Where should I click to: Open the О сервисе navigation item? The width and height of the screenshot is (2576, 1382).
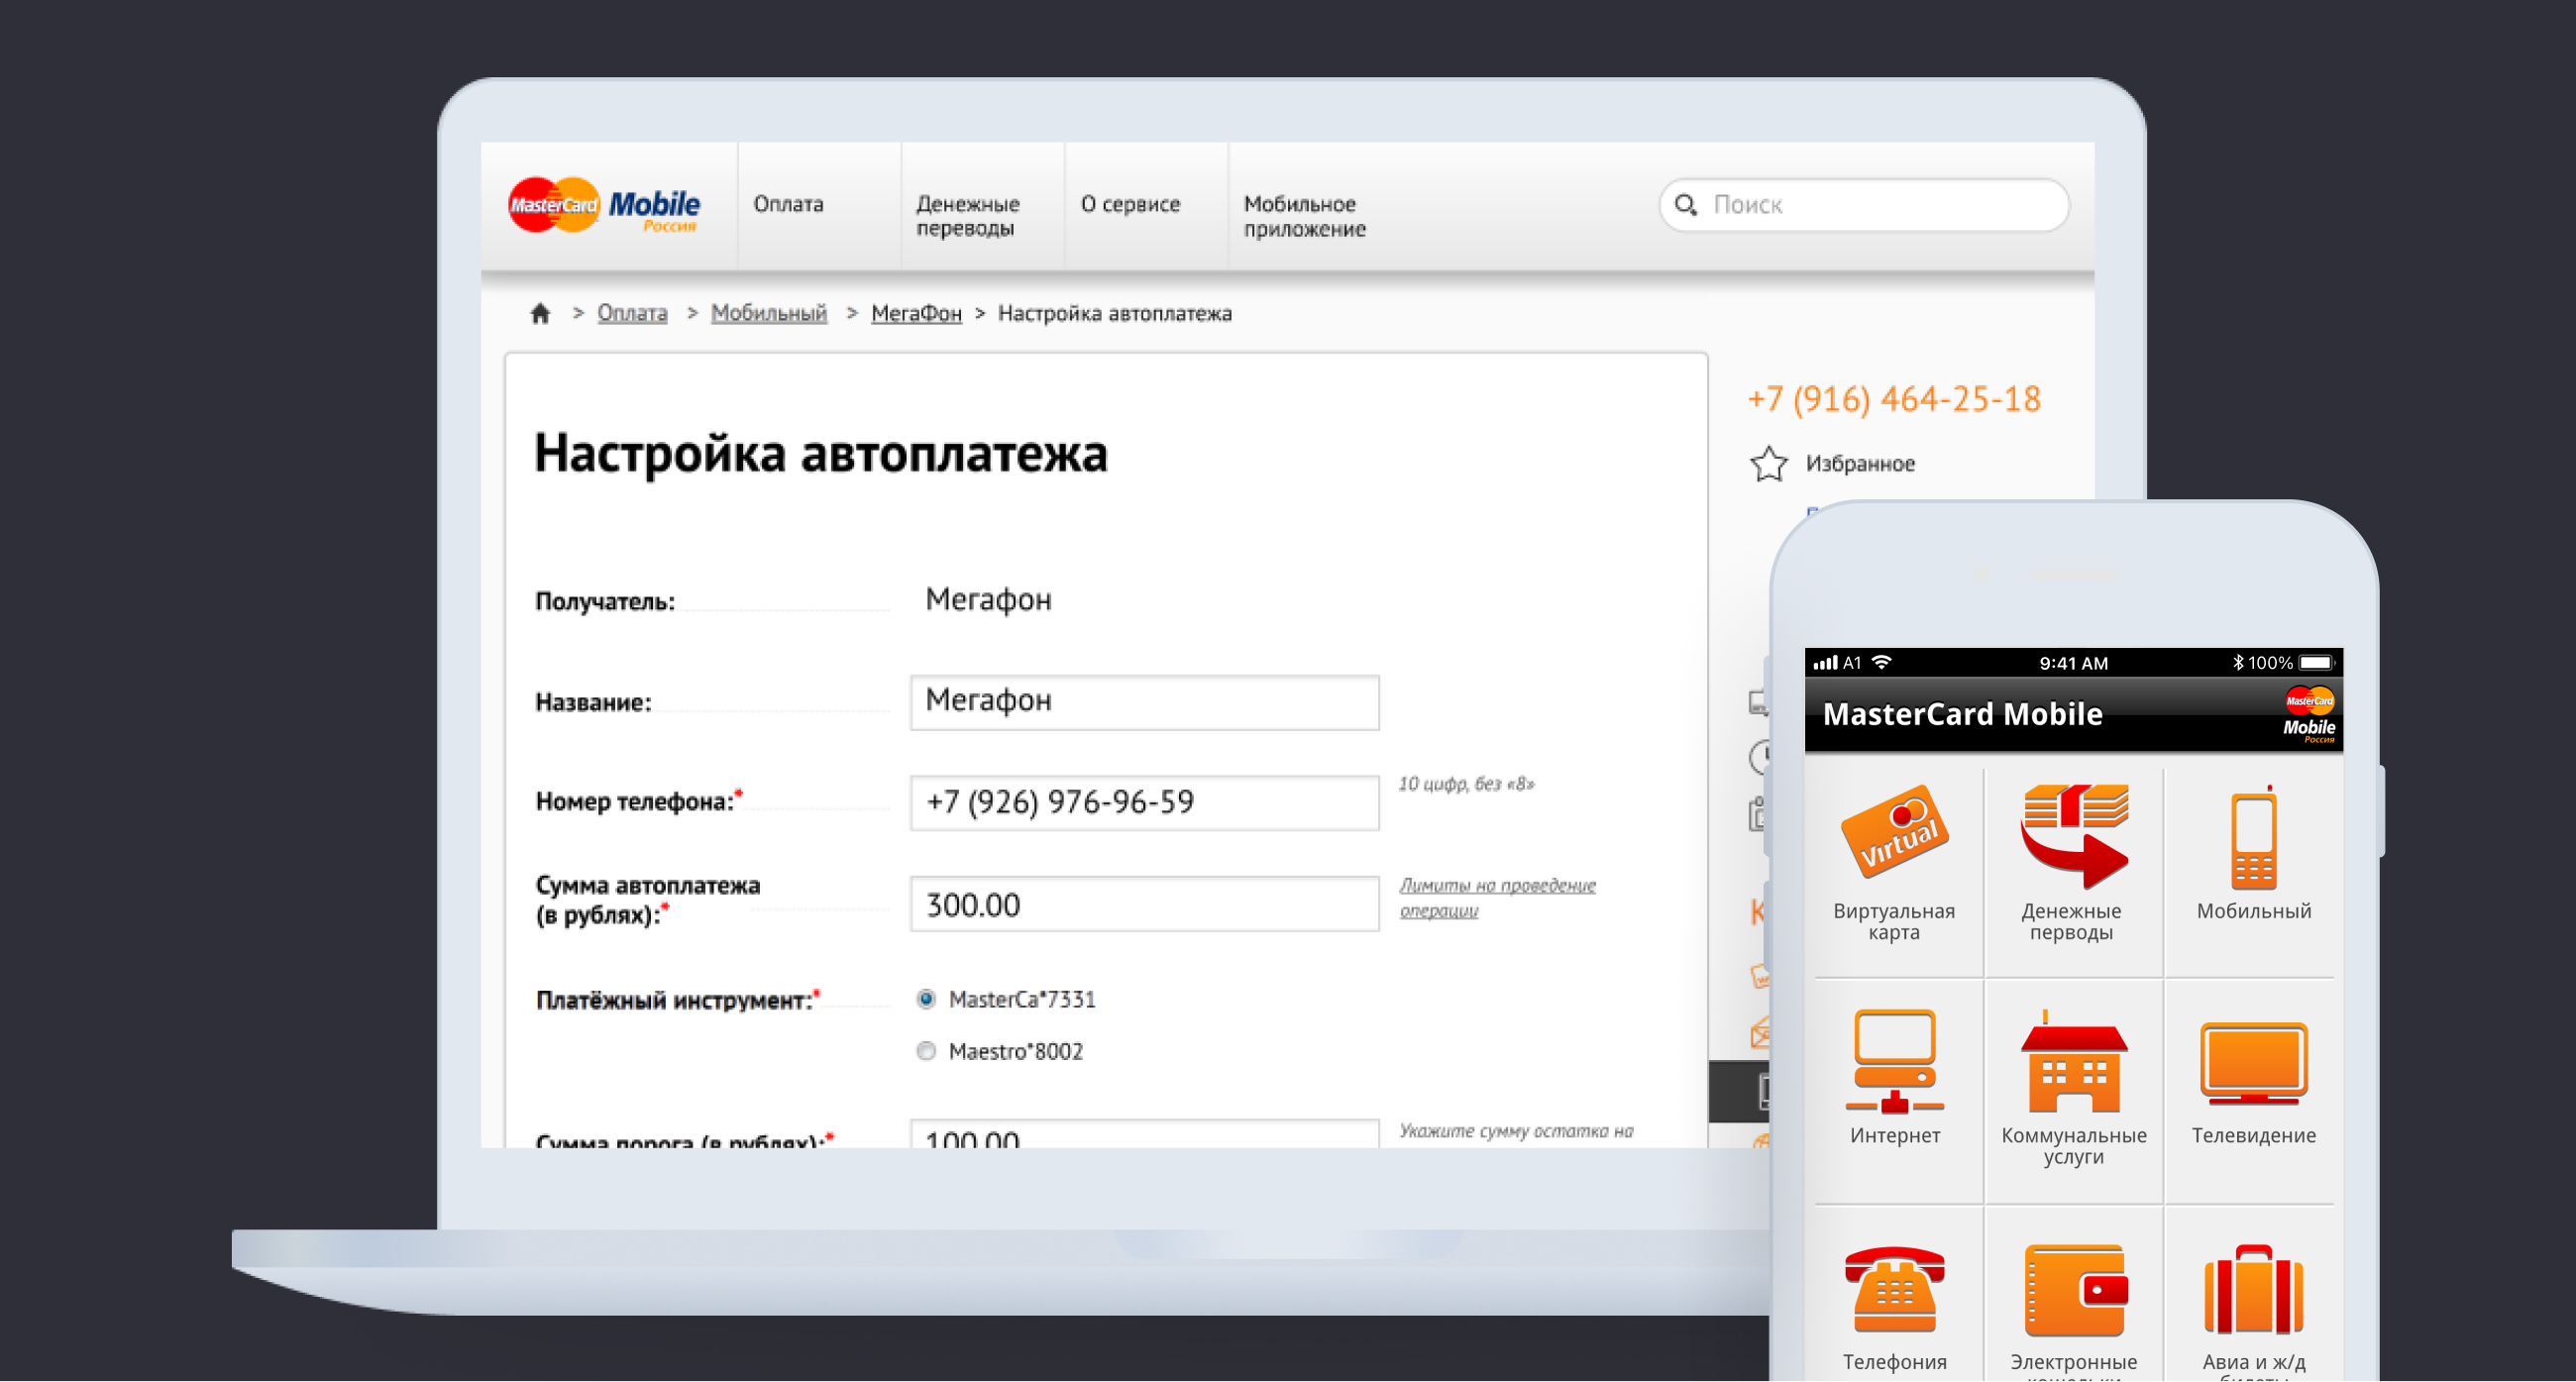[1131, 204]
